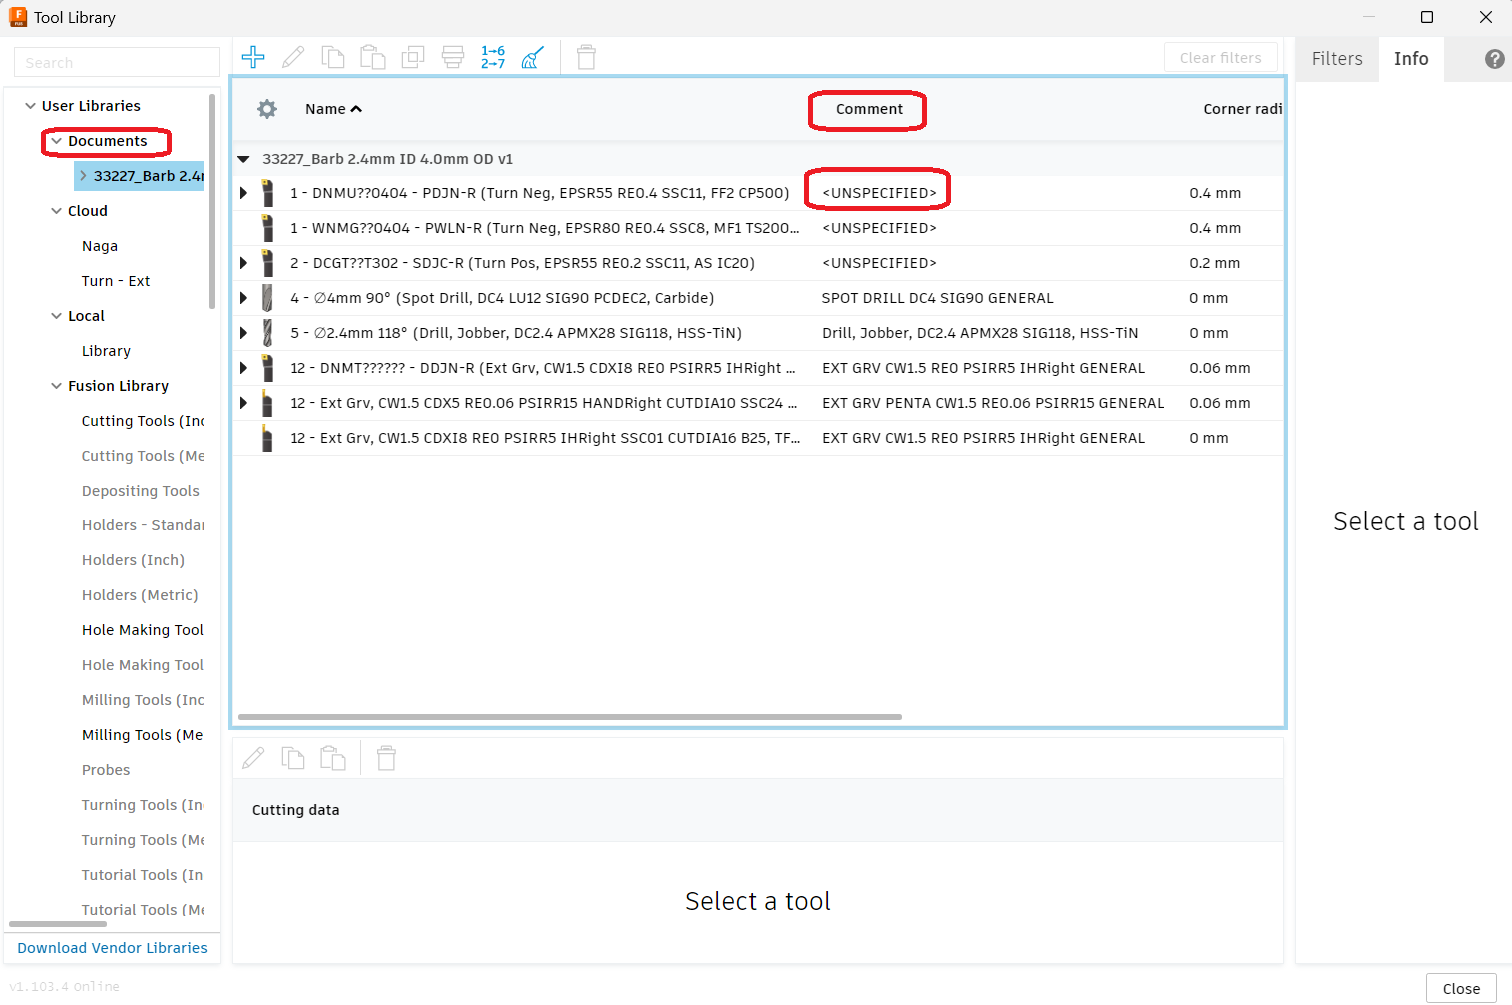
Task: Click the copy tool icon in the top toolbar
Action: (x=333, y=57)
